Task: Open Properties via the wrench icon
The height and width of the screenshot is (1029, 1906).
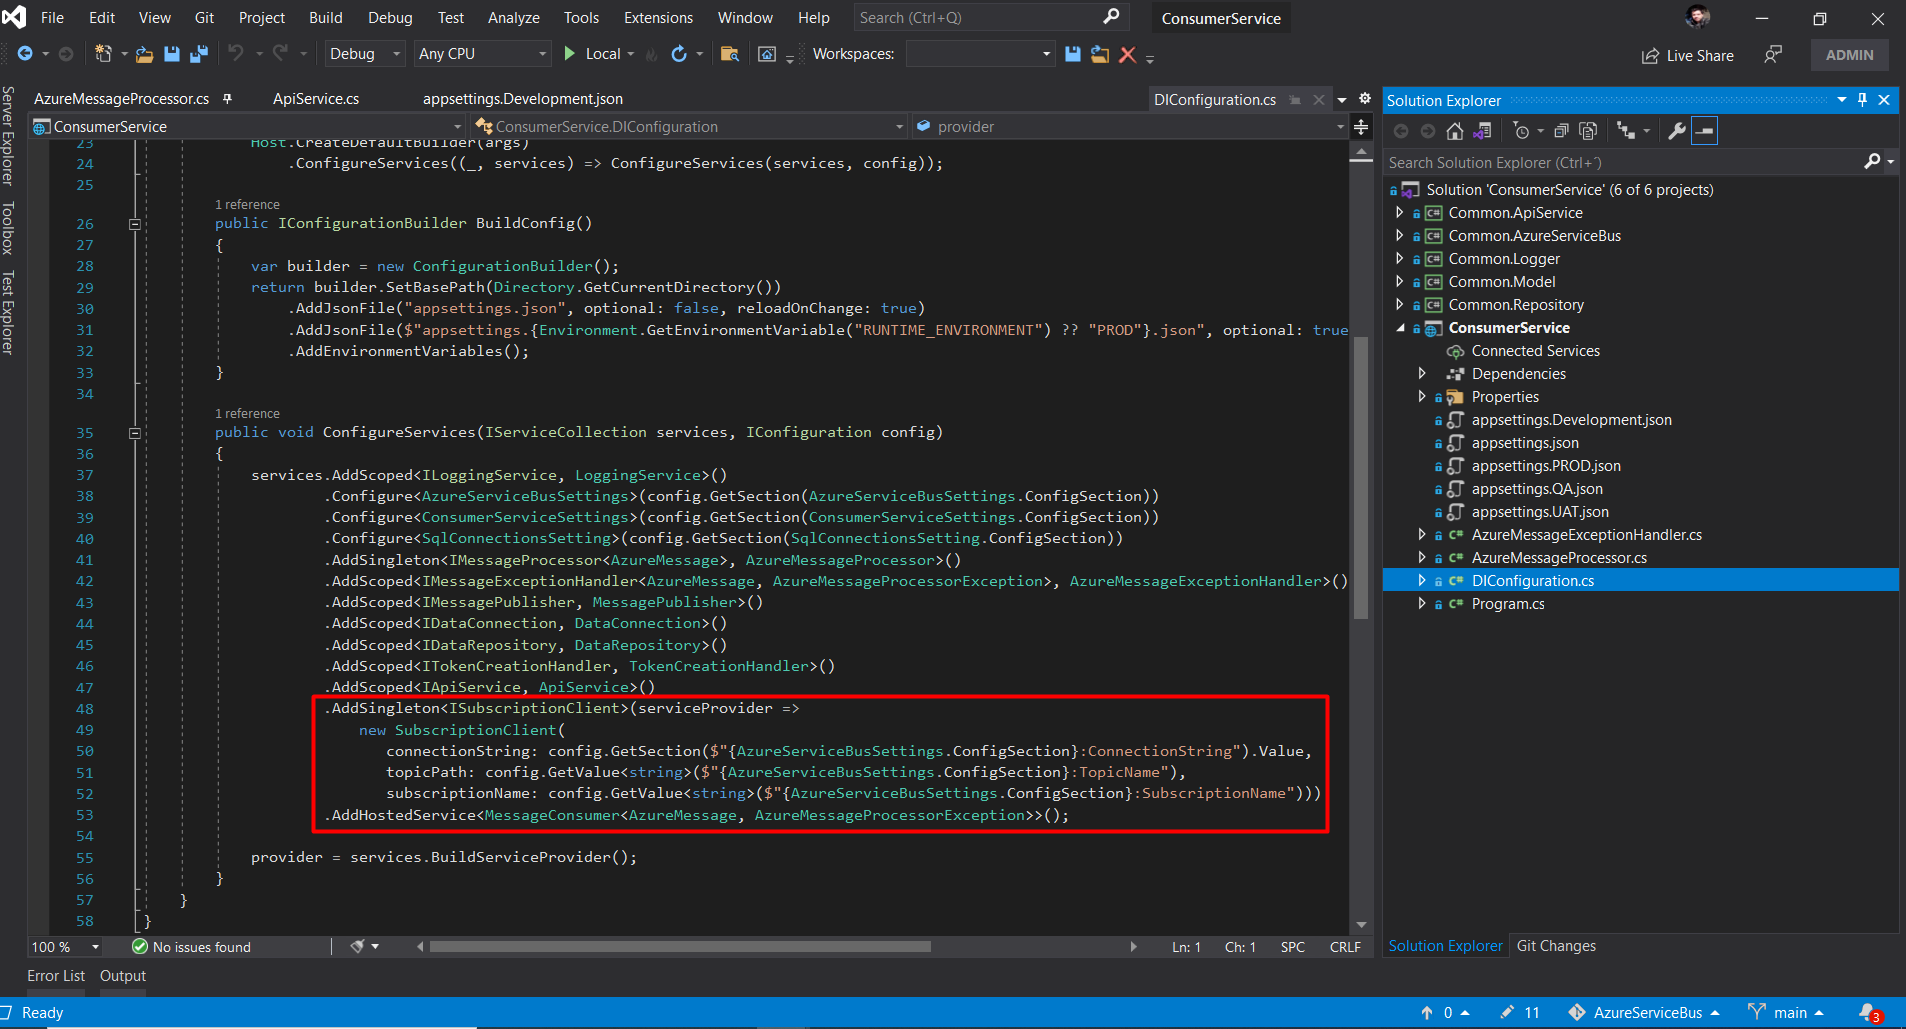Action: (x=1678, y=130)
